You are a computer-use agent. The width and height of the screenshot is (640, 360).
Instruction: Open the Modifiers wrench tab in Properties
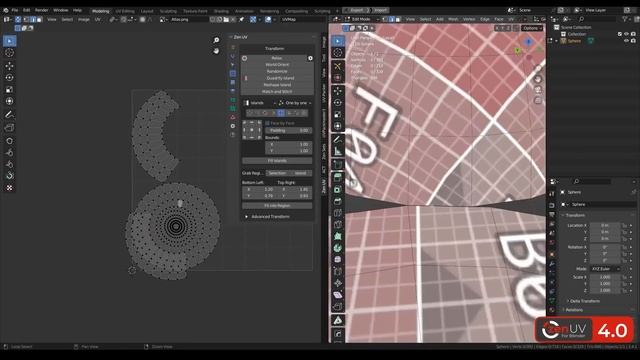[x=552, y=264]
